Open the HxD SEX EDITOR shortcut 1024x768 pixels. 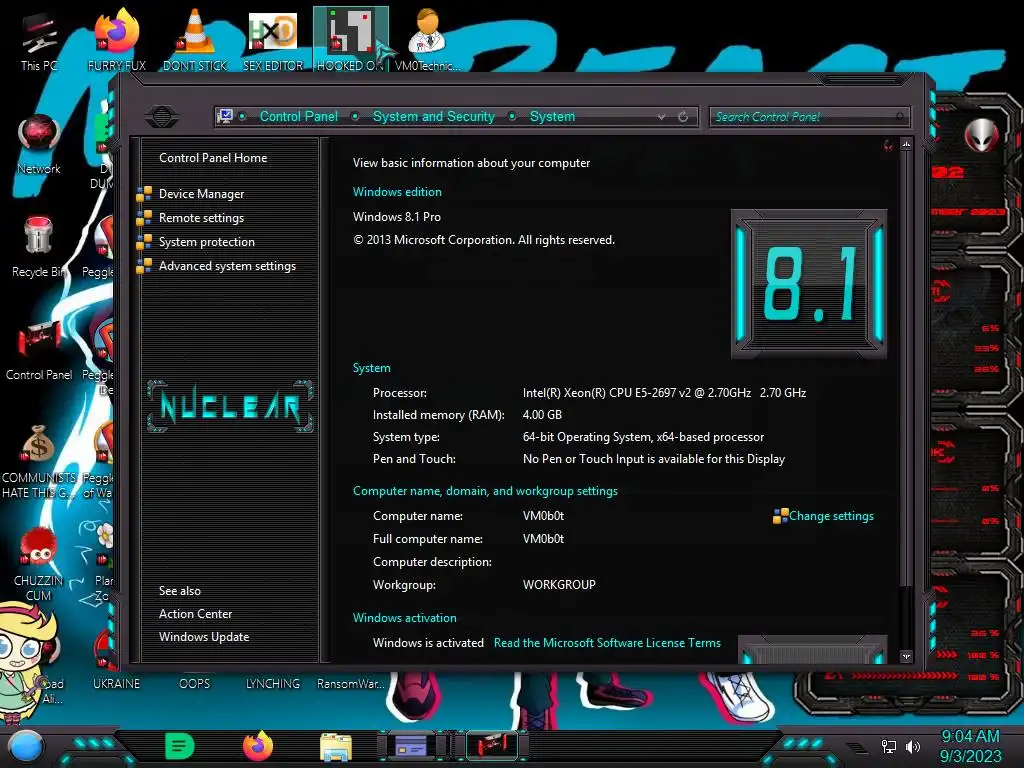tap(273, 39)
